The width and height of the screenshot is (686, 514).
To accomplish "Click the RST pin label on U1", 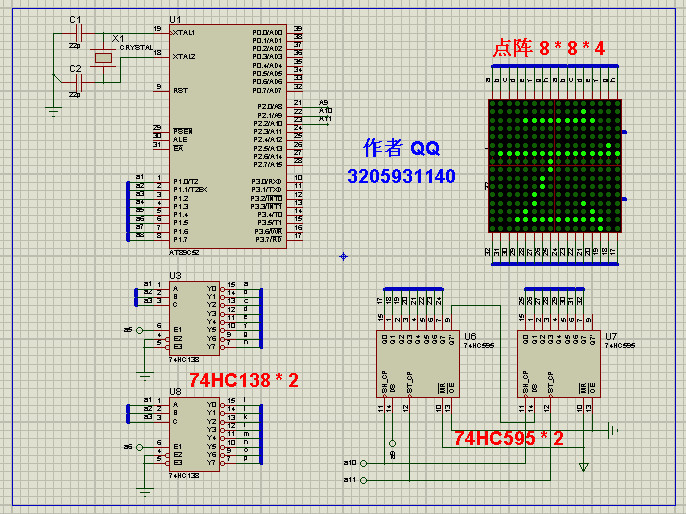I will 180,91.
